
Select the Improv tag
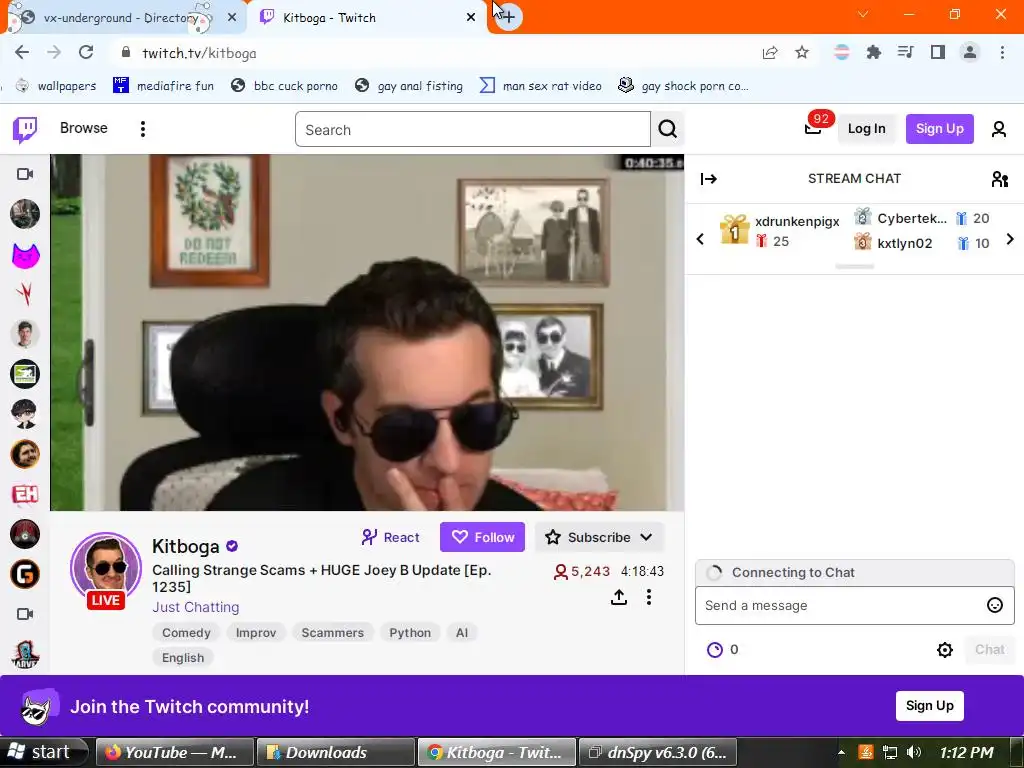tap(256, 633)
